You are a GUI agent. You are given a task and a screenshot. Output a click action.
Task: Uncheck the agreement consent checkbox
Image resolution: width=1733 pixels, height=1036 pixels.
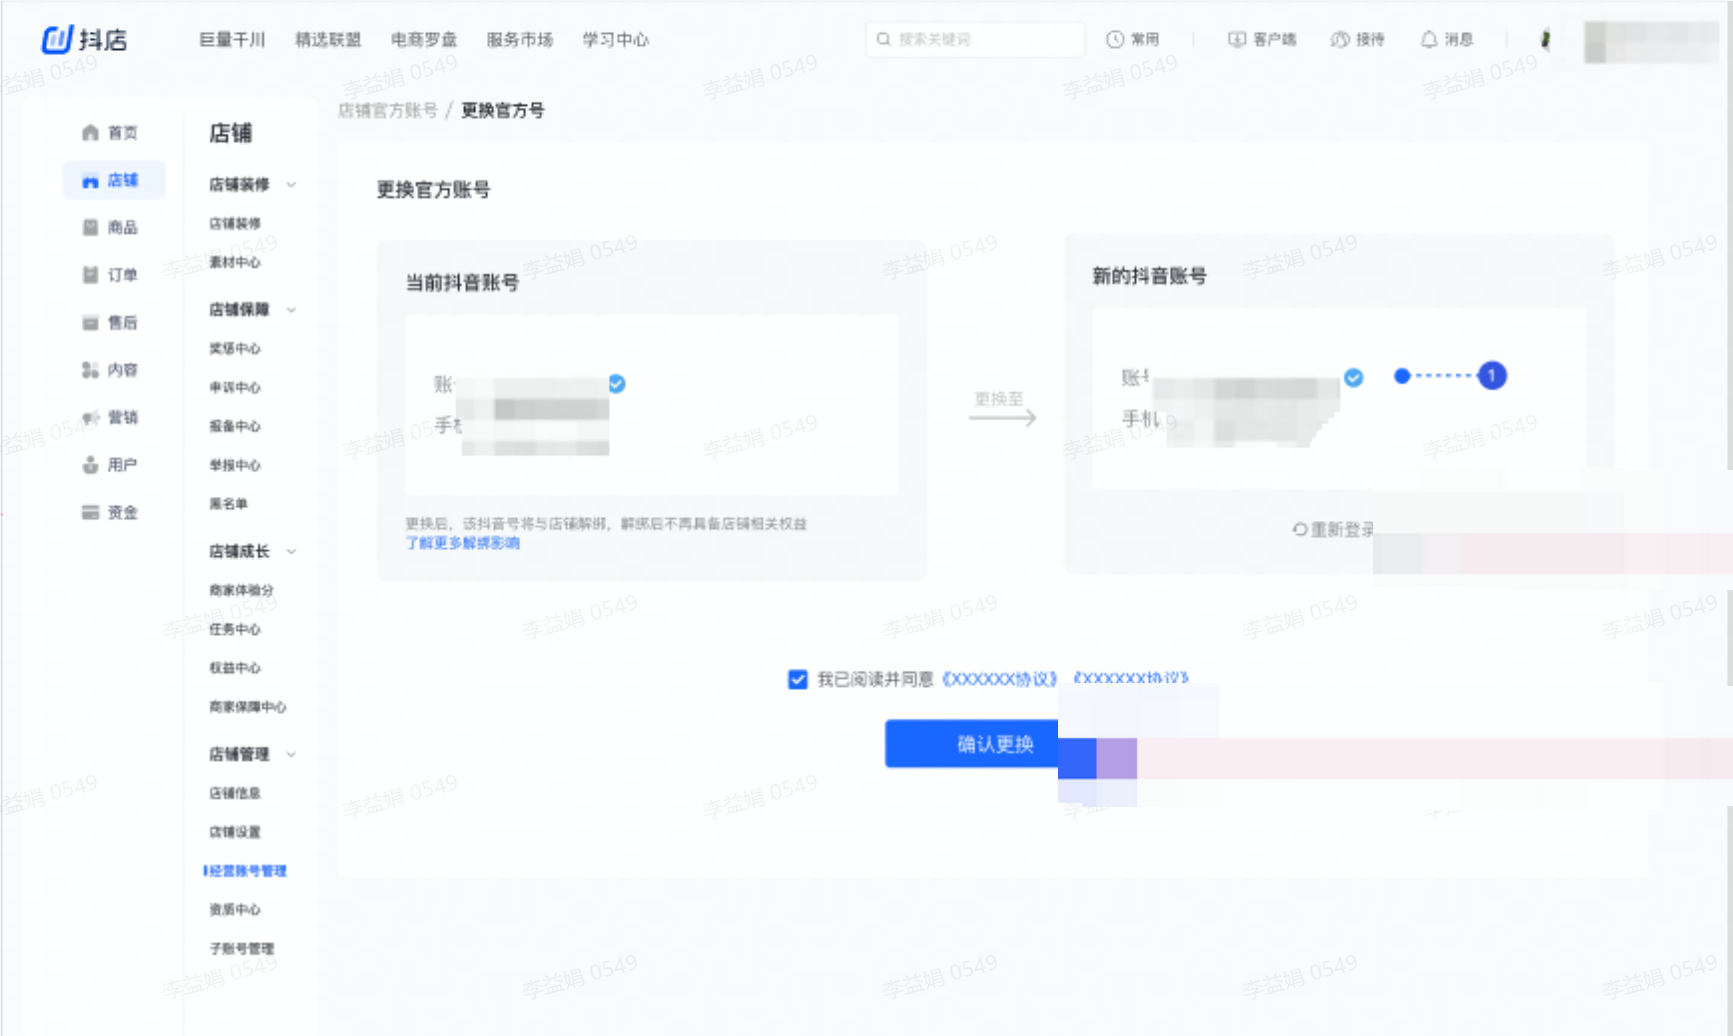797,679
